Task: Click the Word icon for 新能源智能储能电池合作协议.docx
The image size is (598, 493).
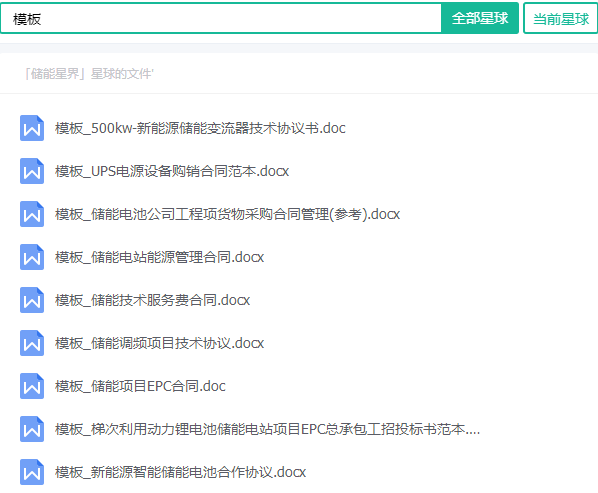Action: click(32, 472)
